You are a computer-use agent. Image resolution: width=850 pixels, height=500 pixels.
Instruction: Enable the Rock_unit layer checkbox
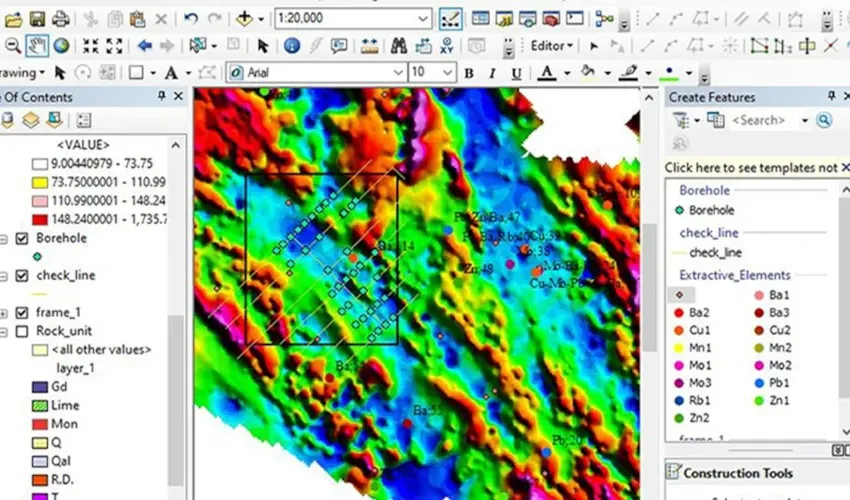pyautogui.click(x=22, y=331)
